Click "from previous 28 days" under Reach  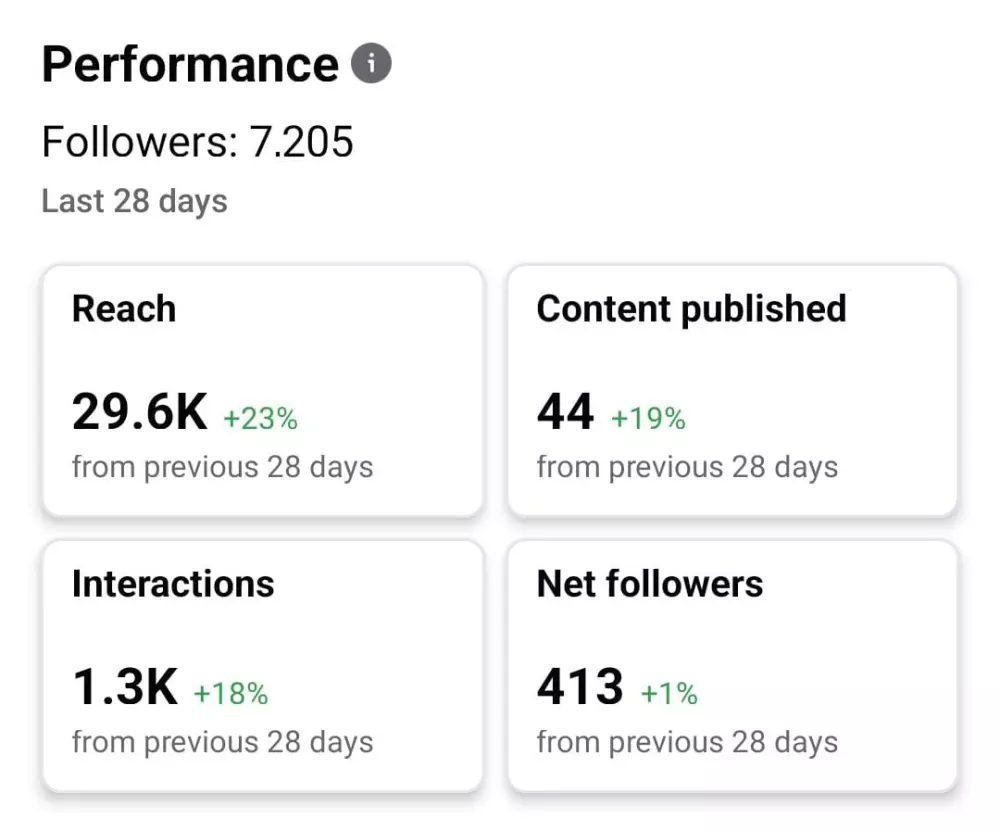222,467
